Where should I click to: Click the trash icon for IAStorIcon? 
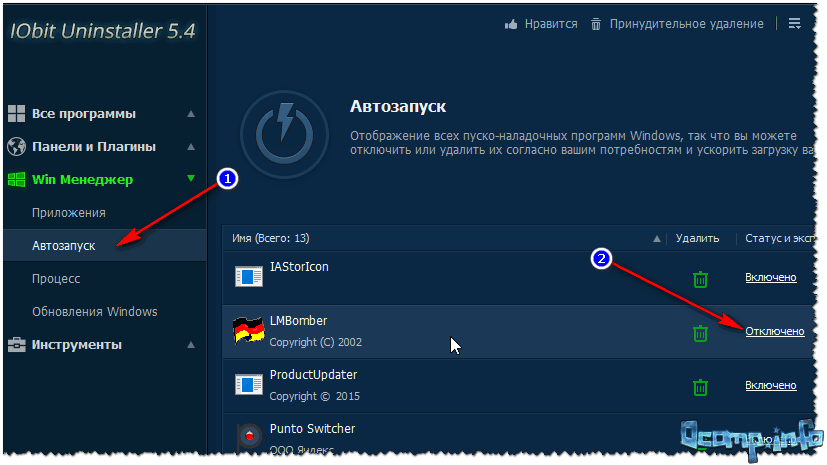pos(701,277)
